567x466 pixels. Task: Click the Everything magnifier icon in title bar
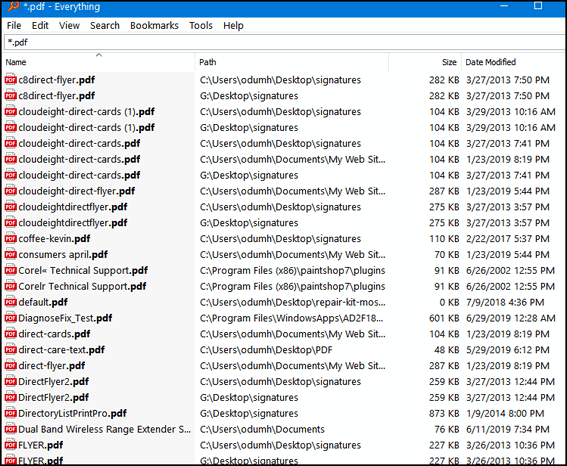14,6
